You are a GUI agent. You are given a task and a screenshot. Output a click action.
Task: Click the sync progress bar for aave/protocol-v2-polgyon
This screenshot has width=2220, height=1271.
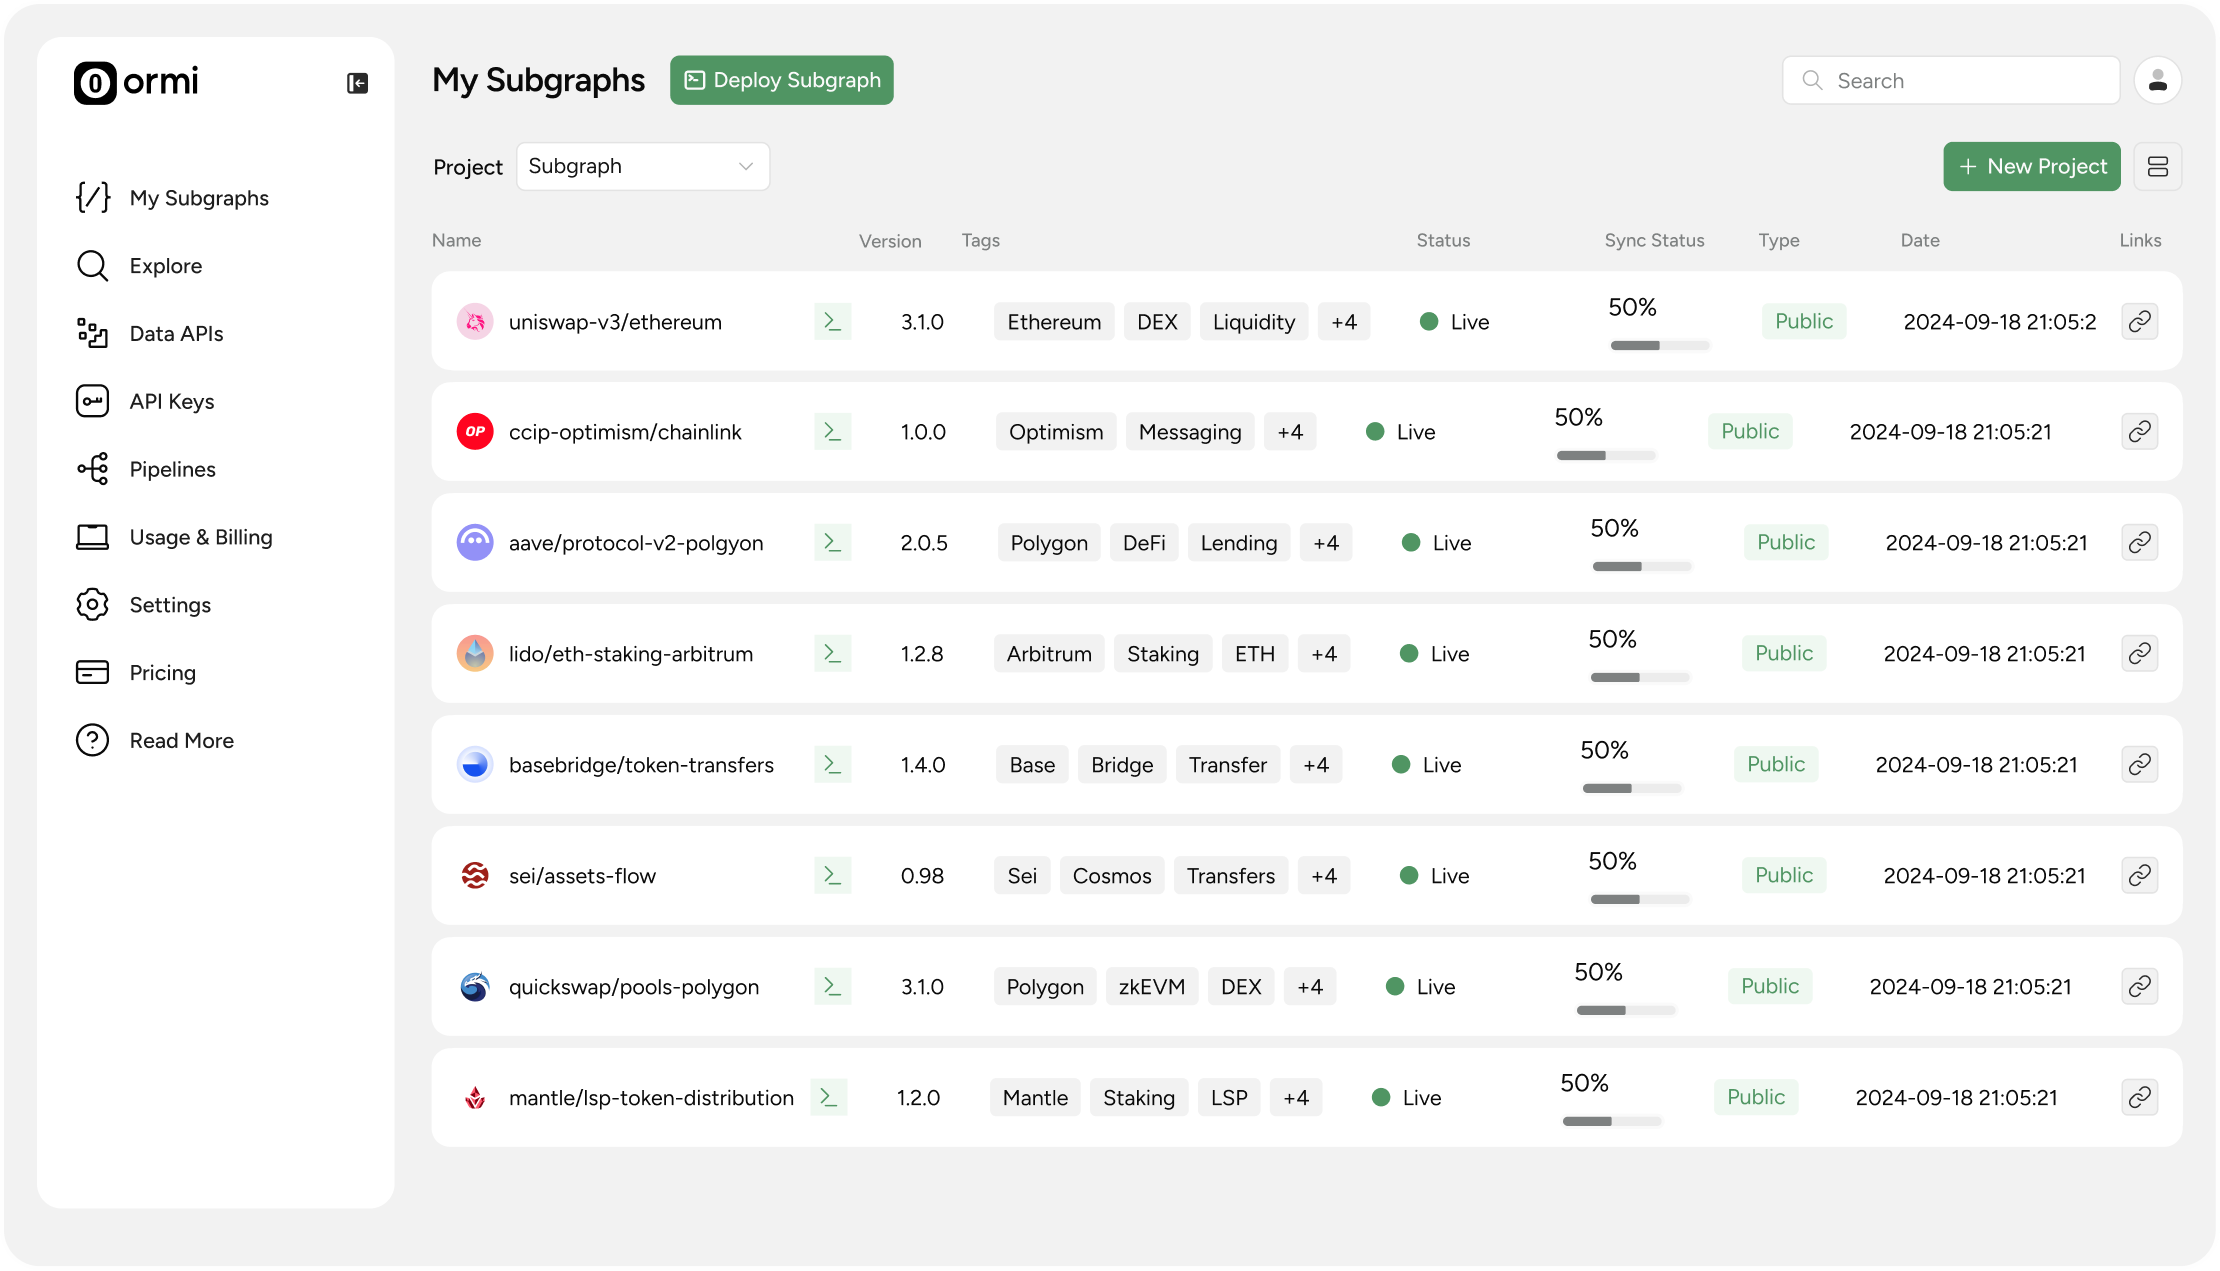pos(1642,566)
